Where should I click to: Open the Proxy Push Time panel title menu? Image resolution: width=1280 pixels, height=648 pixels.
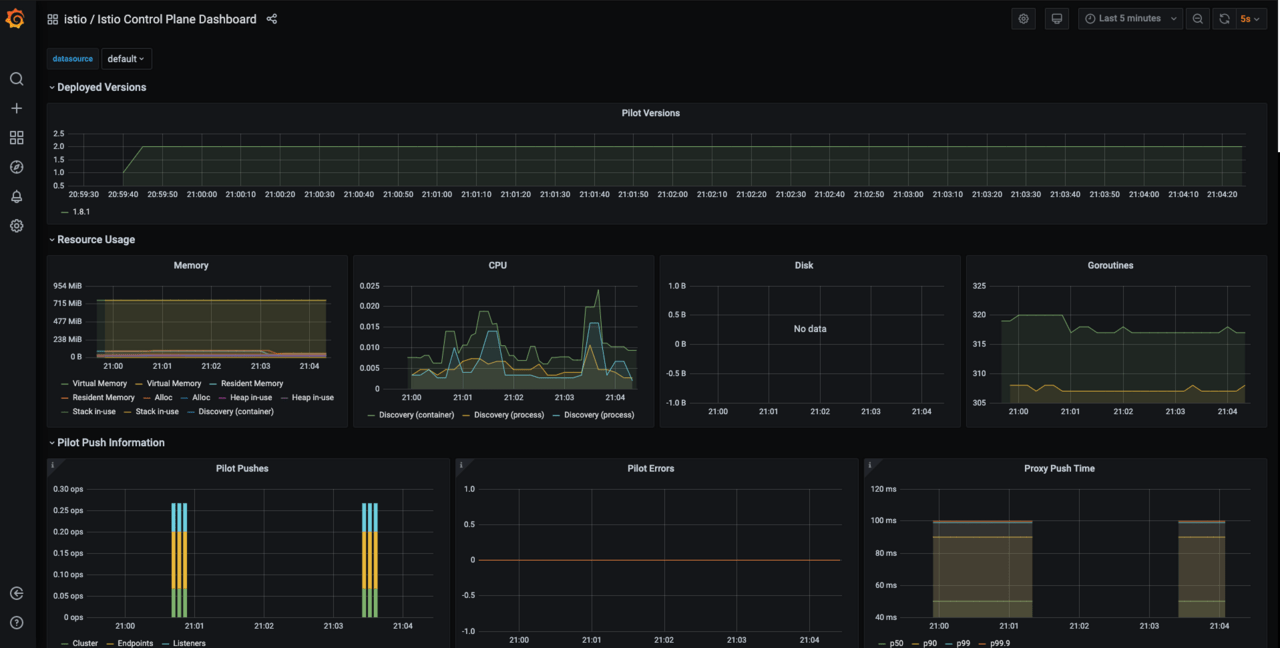tap(1061, 468)
